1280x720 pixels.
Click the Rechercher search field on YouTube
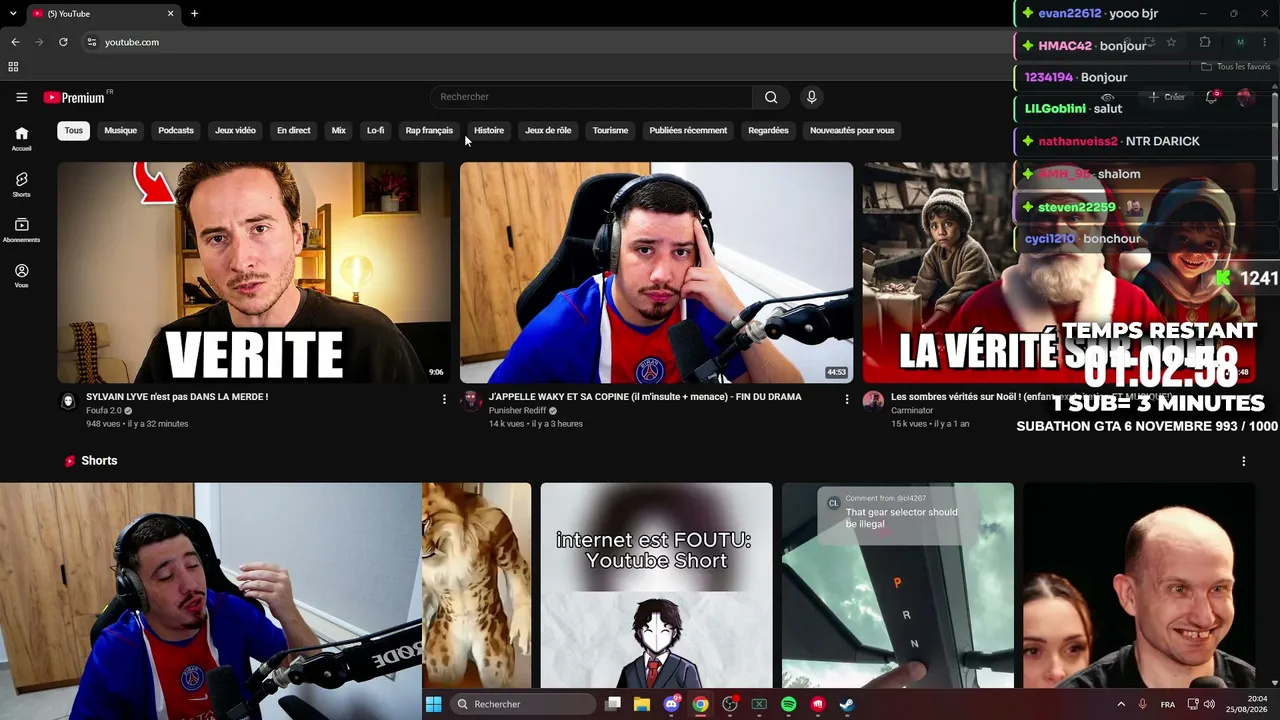pyautogui.click(x=592, y=97)
